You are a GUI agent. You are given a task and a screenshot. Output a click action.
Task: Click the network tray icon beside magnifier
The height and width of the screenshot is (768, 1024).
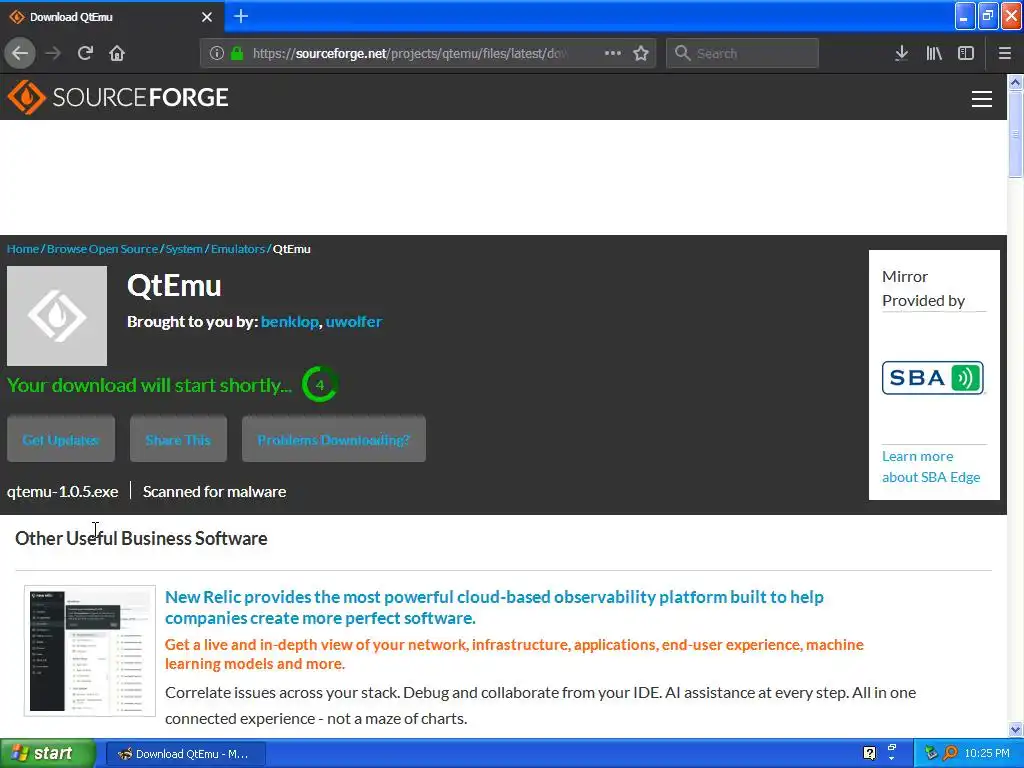[x=931, y=753]
